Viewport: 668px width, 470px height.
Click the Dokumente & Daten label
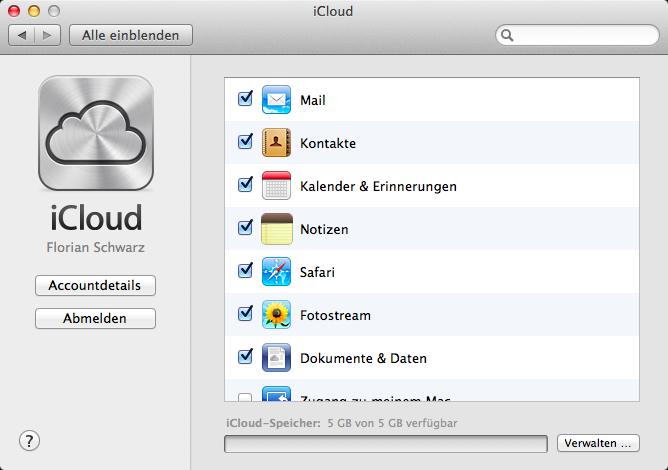pos(363,358)
